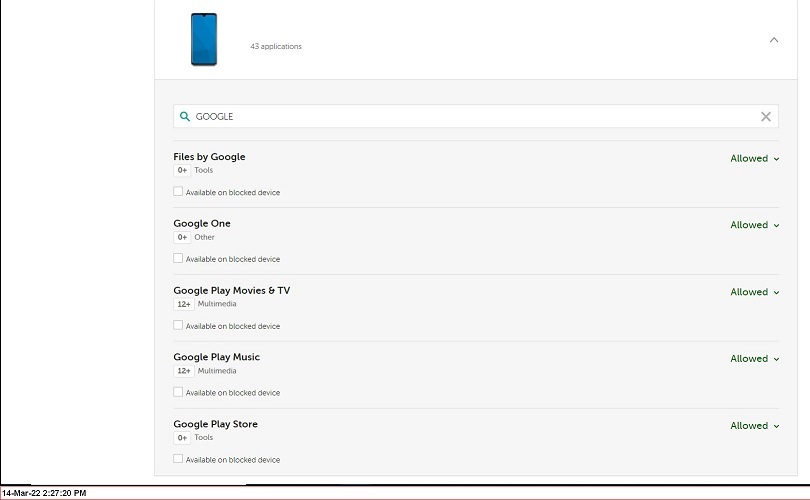This screenshot has width=810, height=500.
Task: Collapse the device panel chevron
Action: tap(773, 40)
